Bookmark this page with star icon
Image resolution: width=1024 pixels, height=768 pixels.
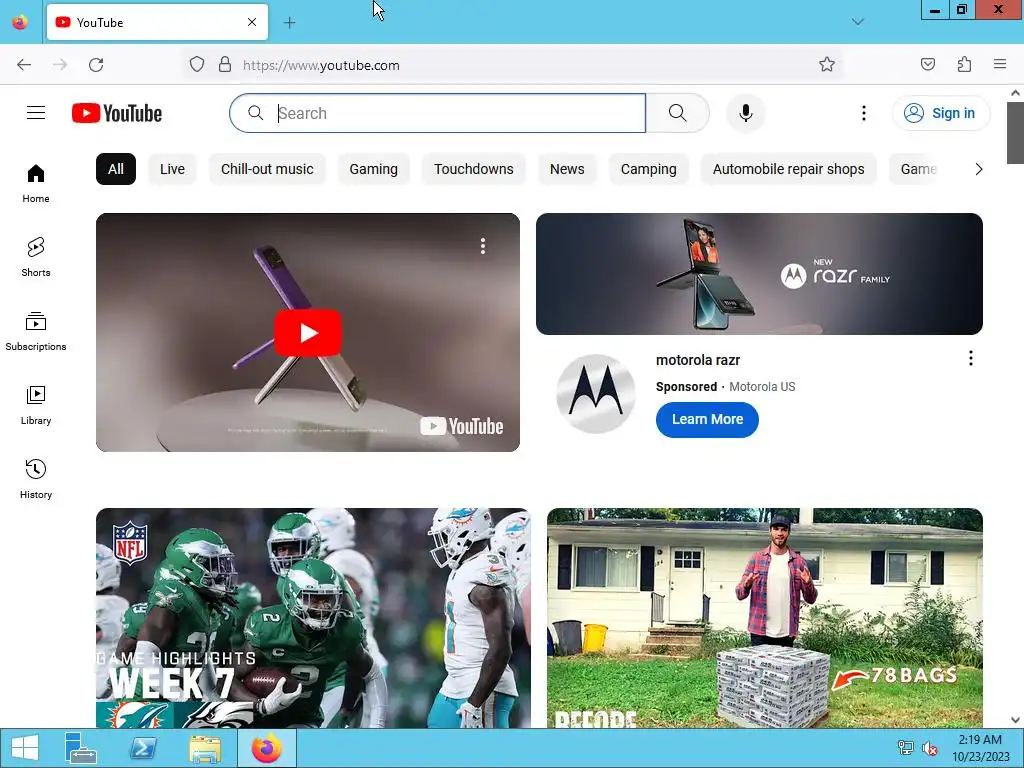coord(827,65)
